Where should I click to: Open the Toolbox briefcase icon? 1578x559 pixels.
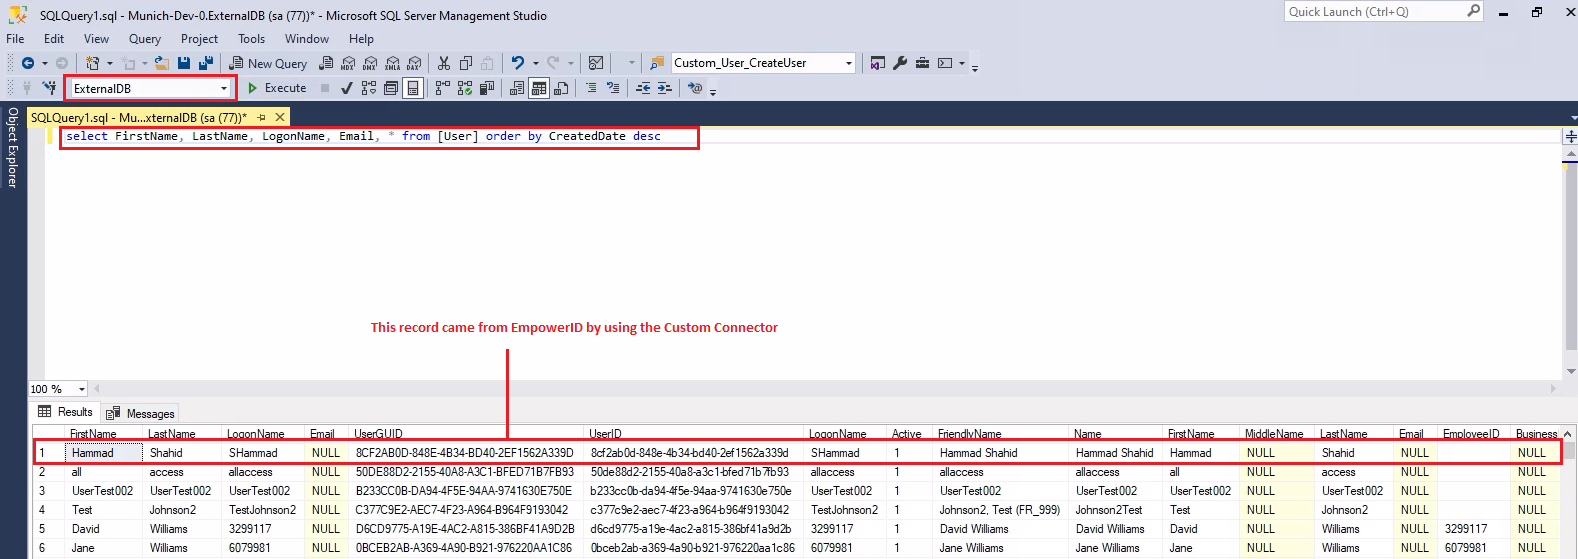click(922, 63)
